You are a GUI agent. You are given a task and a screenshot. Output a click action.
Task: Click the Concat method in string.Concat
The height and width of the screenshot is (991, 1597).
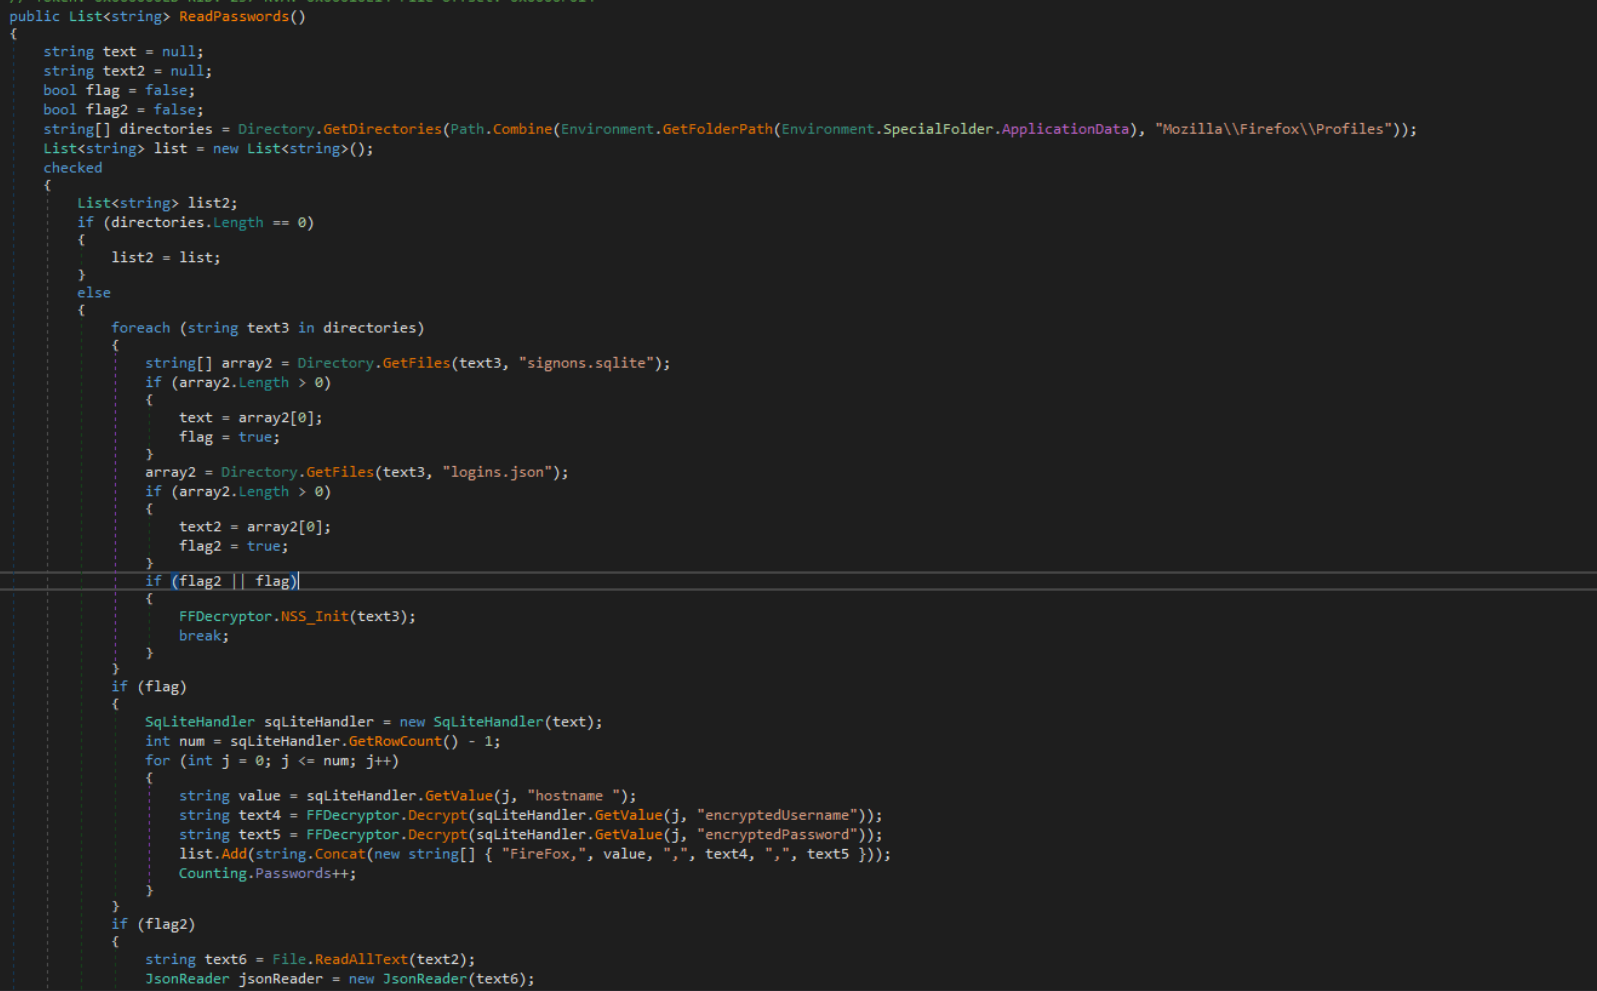(340, 854)
